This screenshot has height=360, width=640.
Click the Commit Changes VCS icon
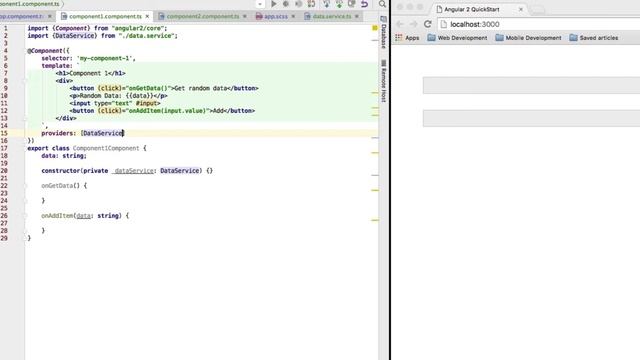pyautogui.click(x=339, y=4)
